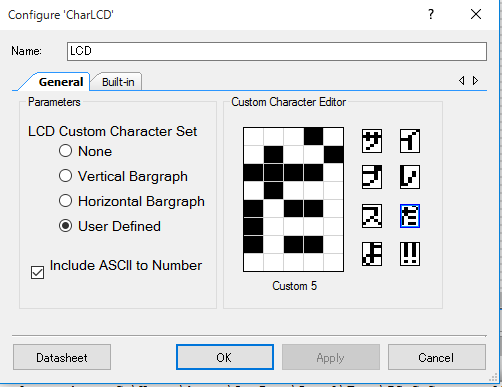
Task: Click the left tab scroll arrow
Action: coord(462,80)
